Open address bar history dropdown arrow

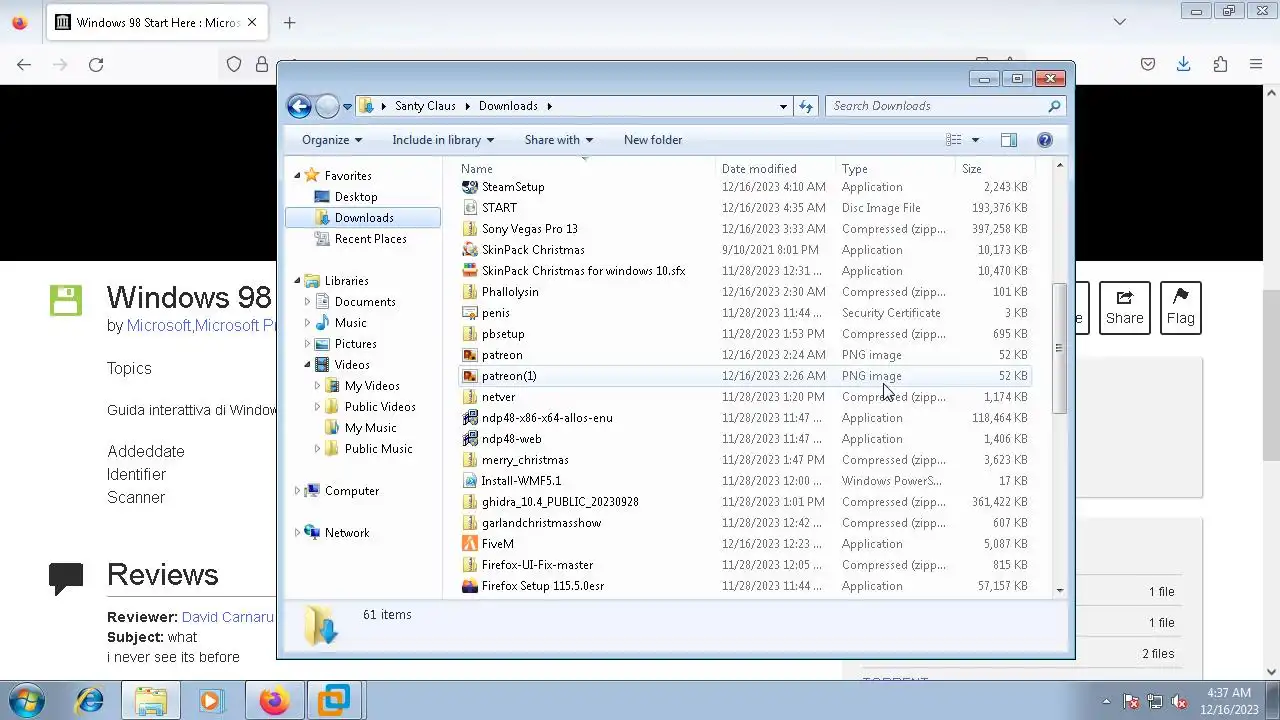(x=783, y=106)
